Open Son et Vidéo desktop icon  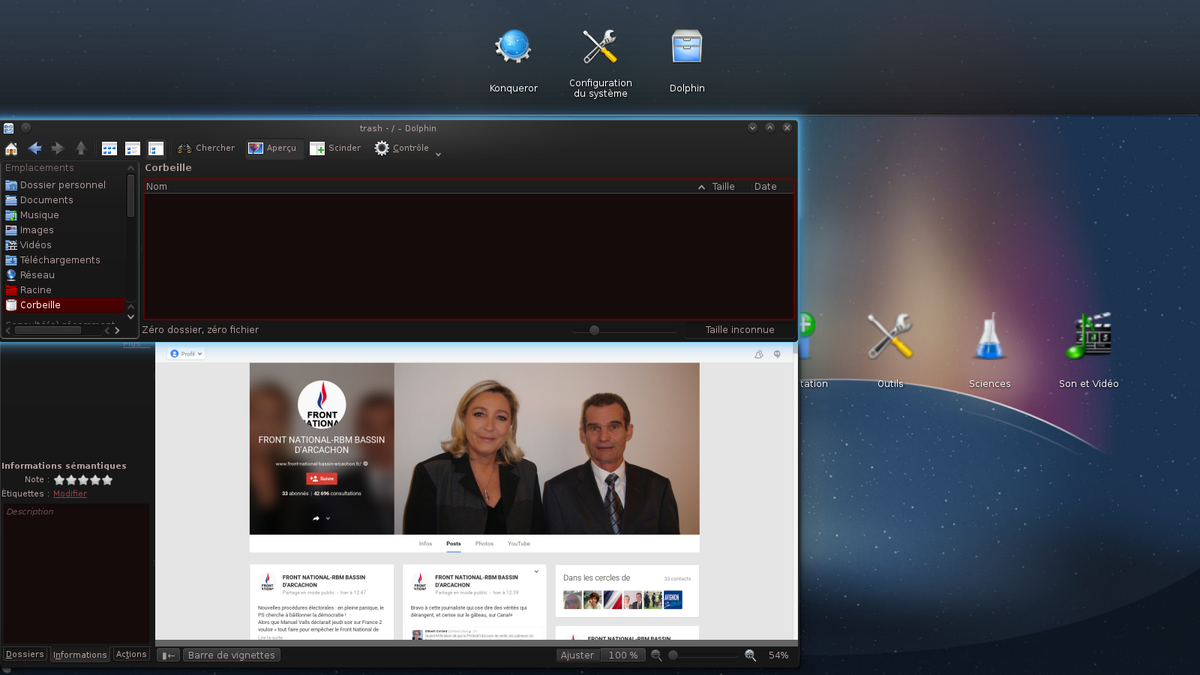pos(1089,350)
